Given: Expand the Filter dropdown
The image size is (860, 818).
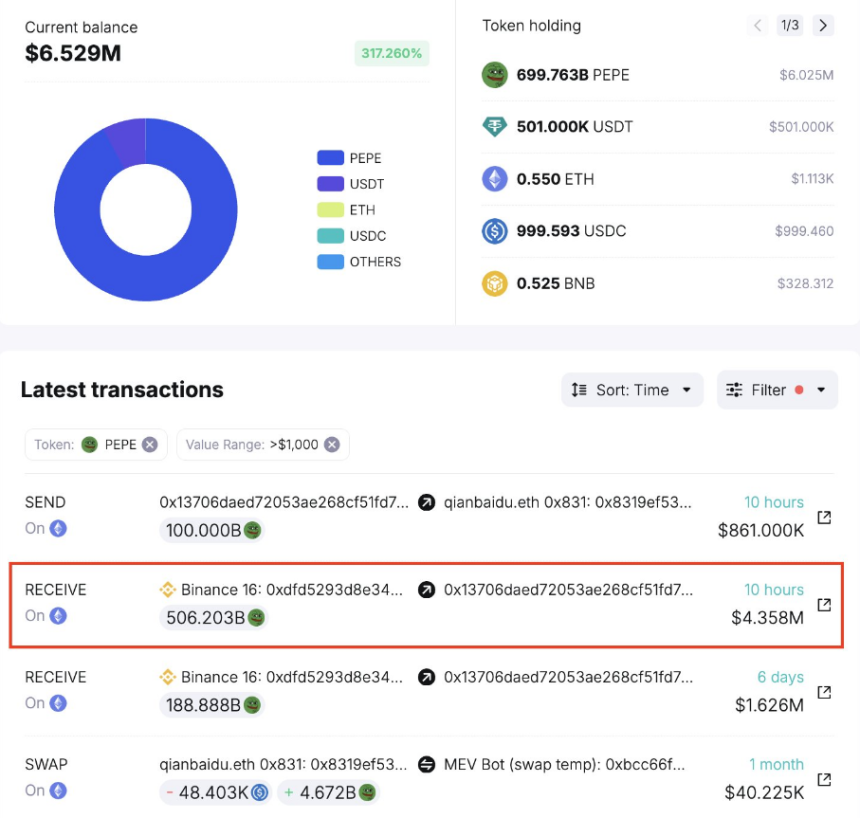Looking at the screenshot, I should tap(777, 390).
